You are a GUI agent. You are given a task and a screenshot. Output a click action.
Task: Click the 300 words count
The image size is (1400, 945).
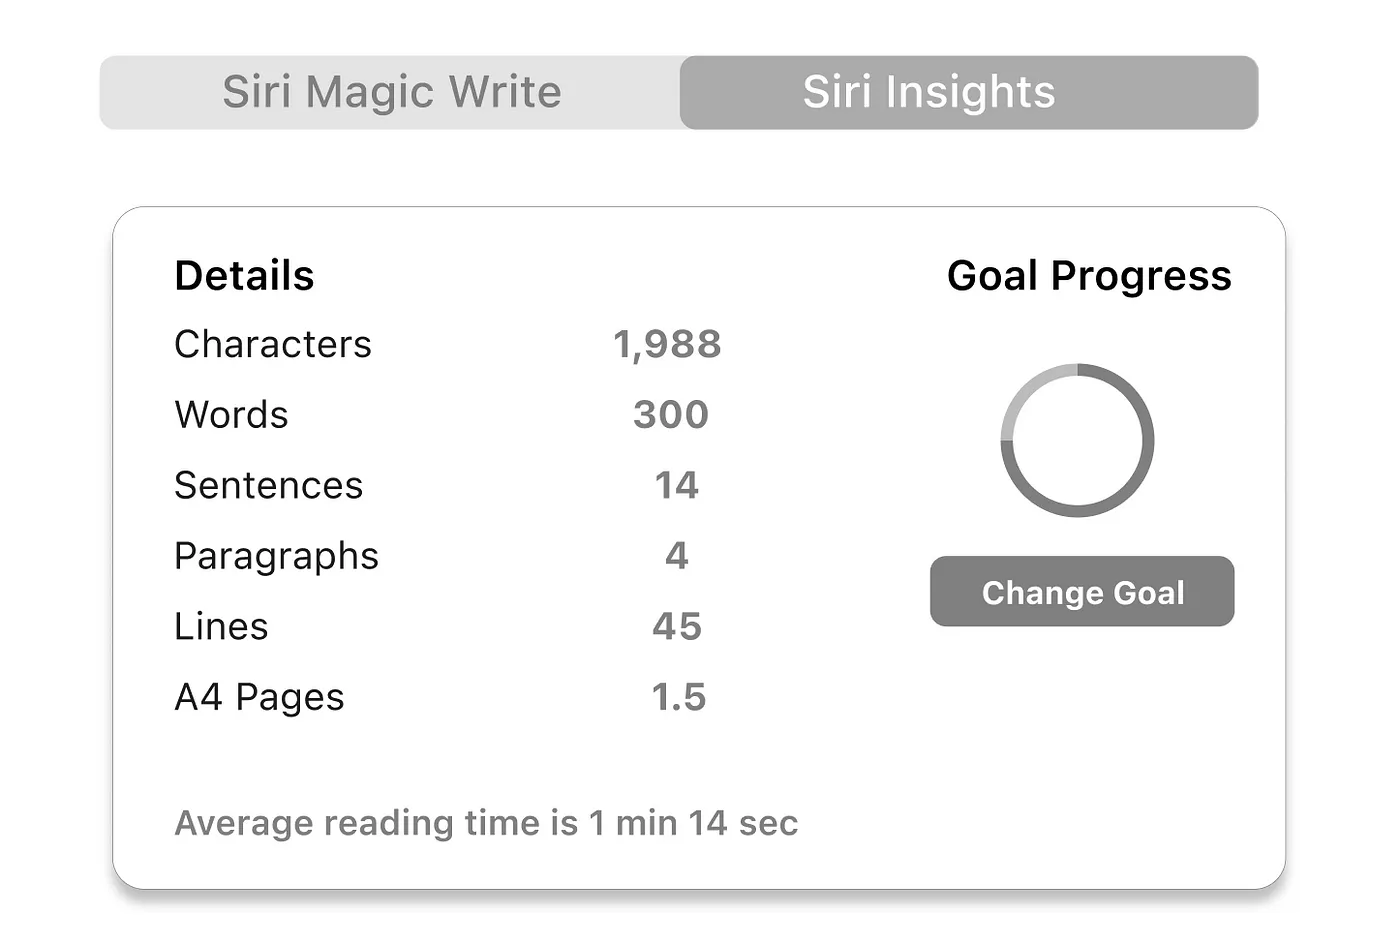pyautogui.click(x=671, y=415)
